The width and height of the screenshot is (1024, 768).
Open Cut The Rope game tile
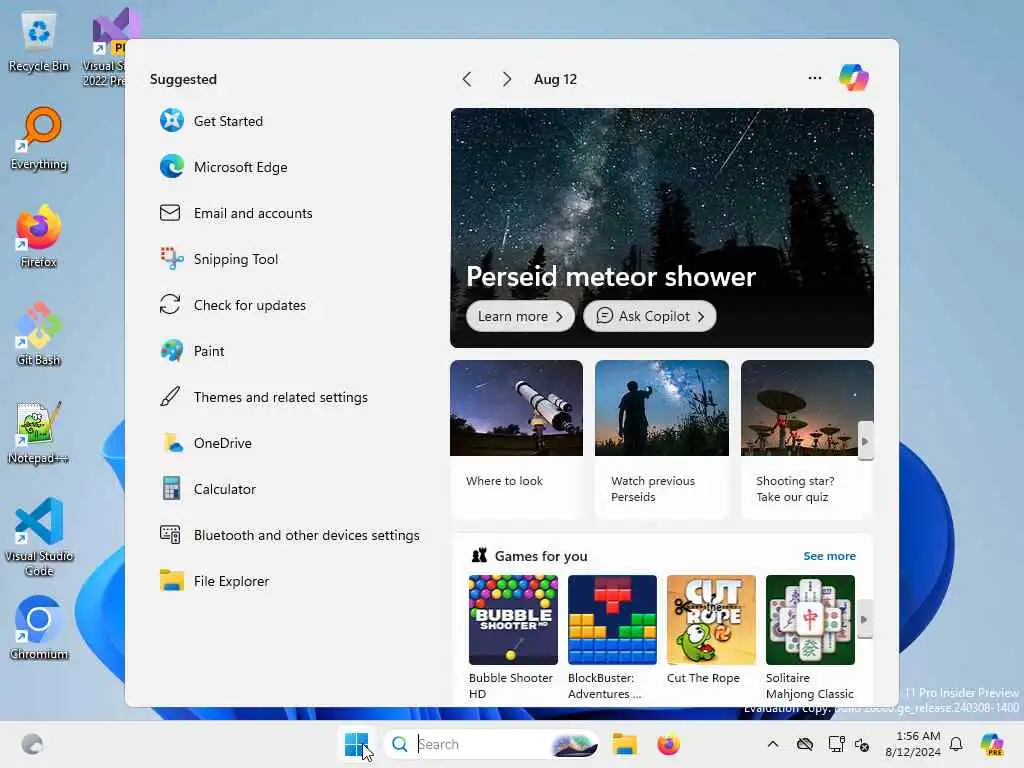(711, 631)
